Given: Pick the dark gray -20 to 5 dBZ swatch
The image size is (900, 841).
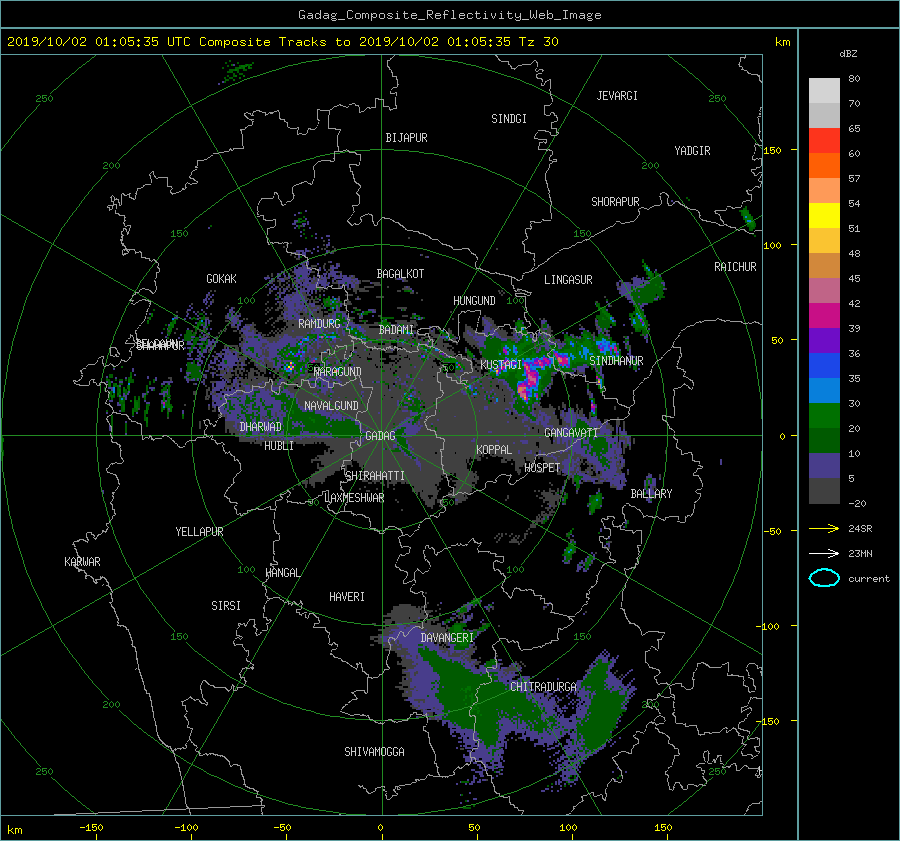Looking at the screenshot, I should click(824, 491).
